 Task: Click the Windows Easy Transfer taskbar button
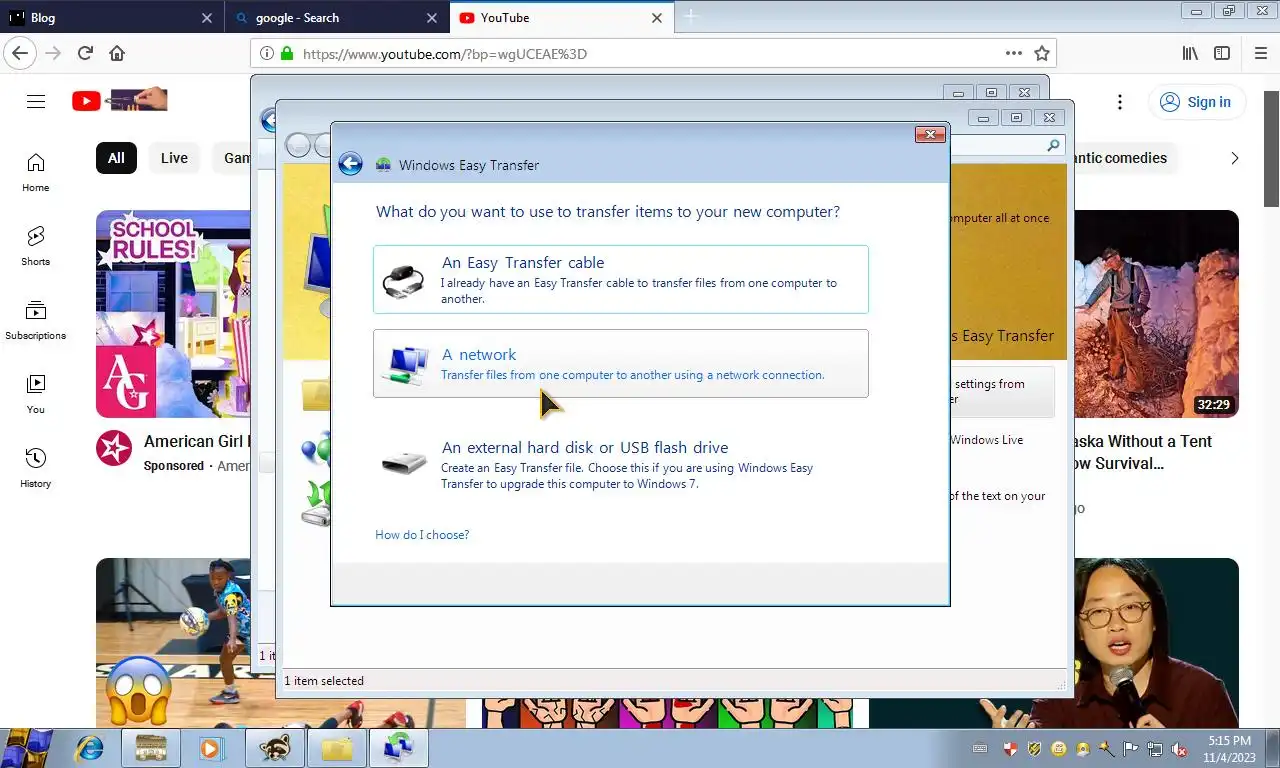pyautogui.click(x=399, y=748)
